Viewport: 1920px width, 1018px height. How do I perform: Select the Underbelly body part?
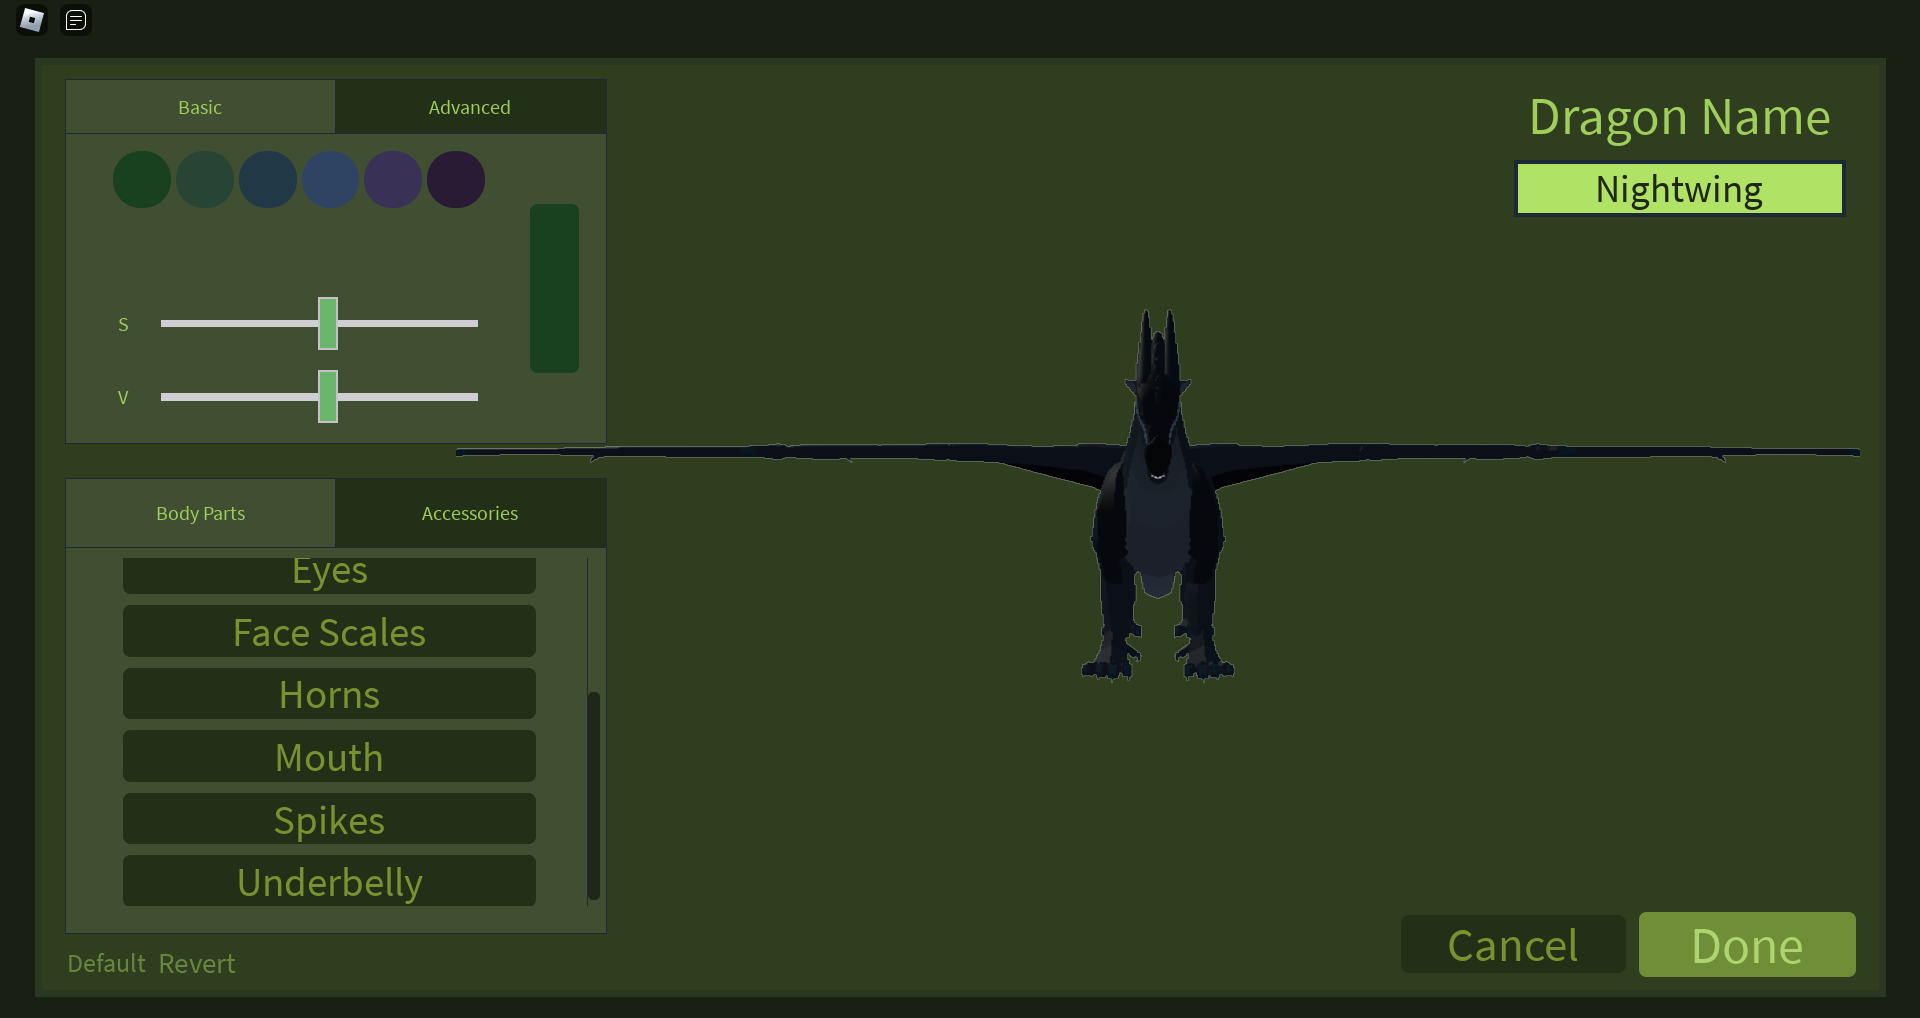[329, 881]
